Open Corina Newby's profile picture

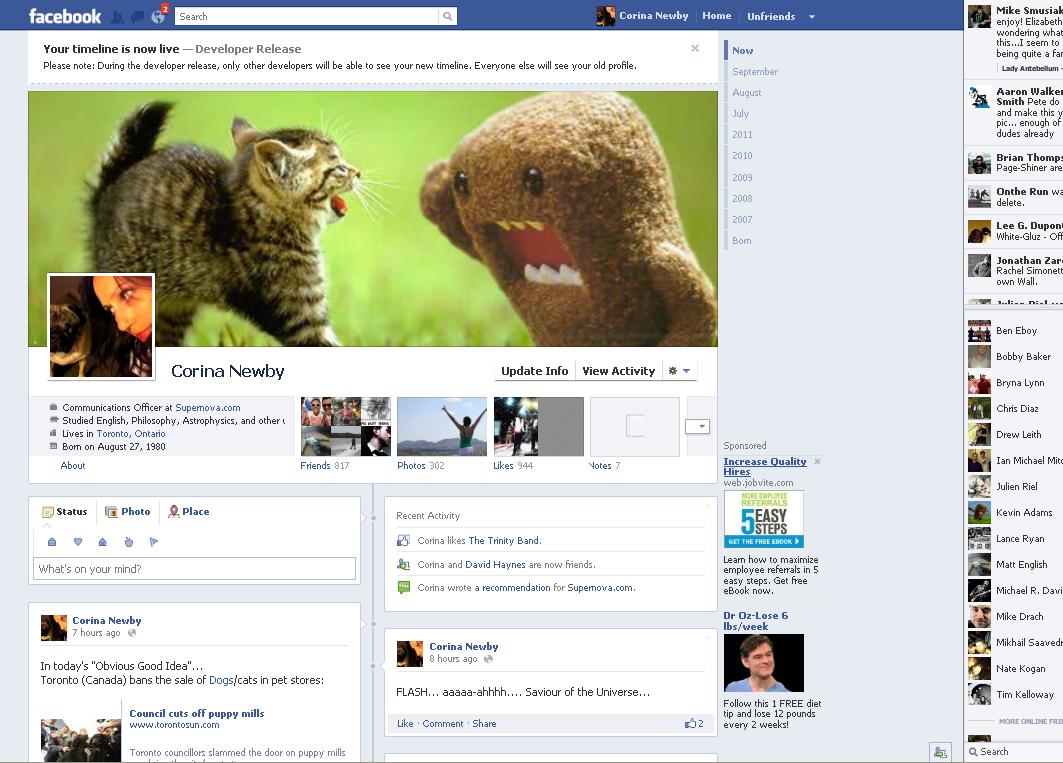pos(101,326)
